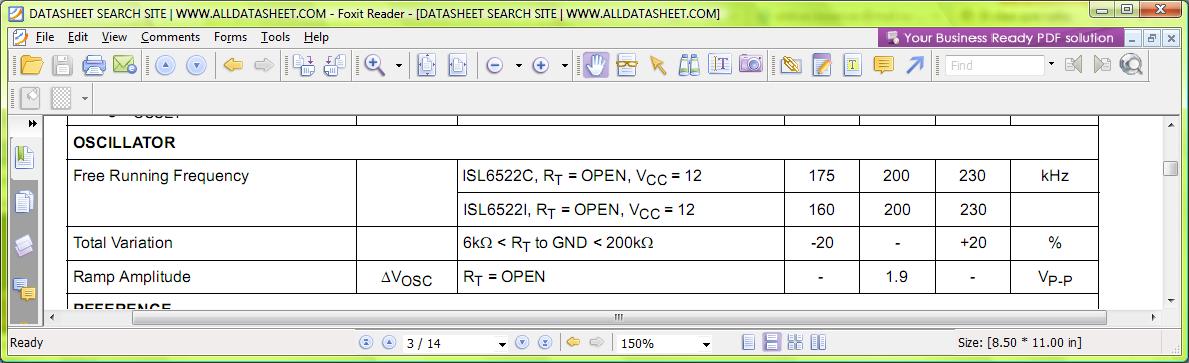Click the Zoom Out minus icon
Viewport: 1189px width, 363px height.
[494, 66]
